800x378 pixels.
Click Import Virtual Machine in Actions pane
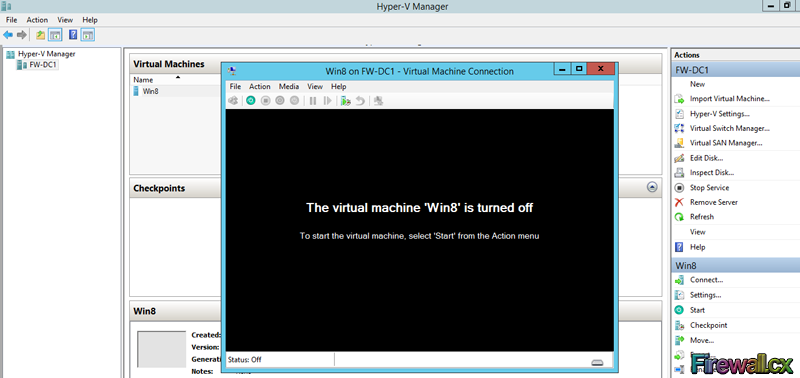click(730, 99)
